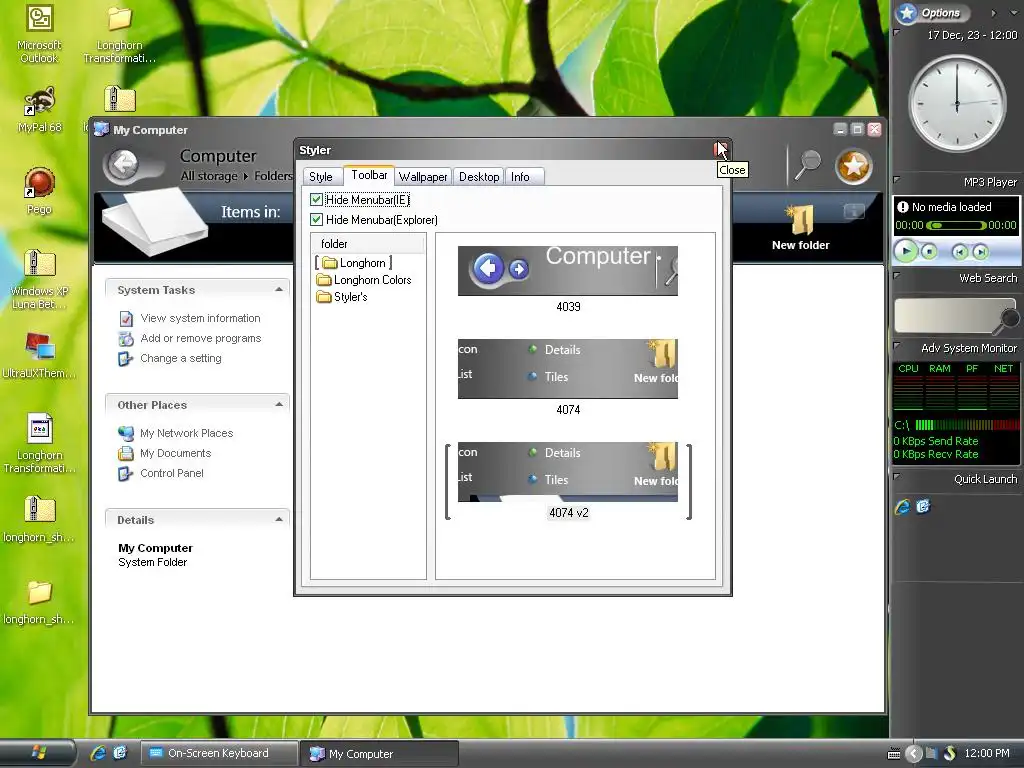Click View system information link
The width and height of the screenshot is (1024, 768).
(x=200, y=318)
